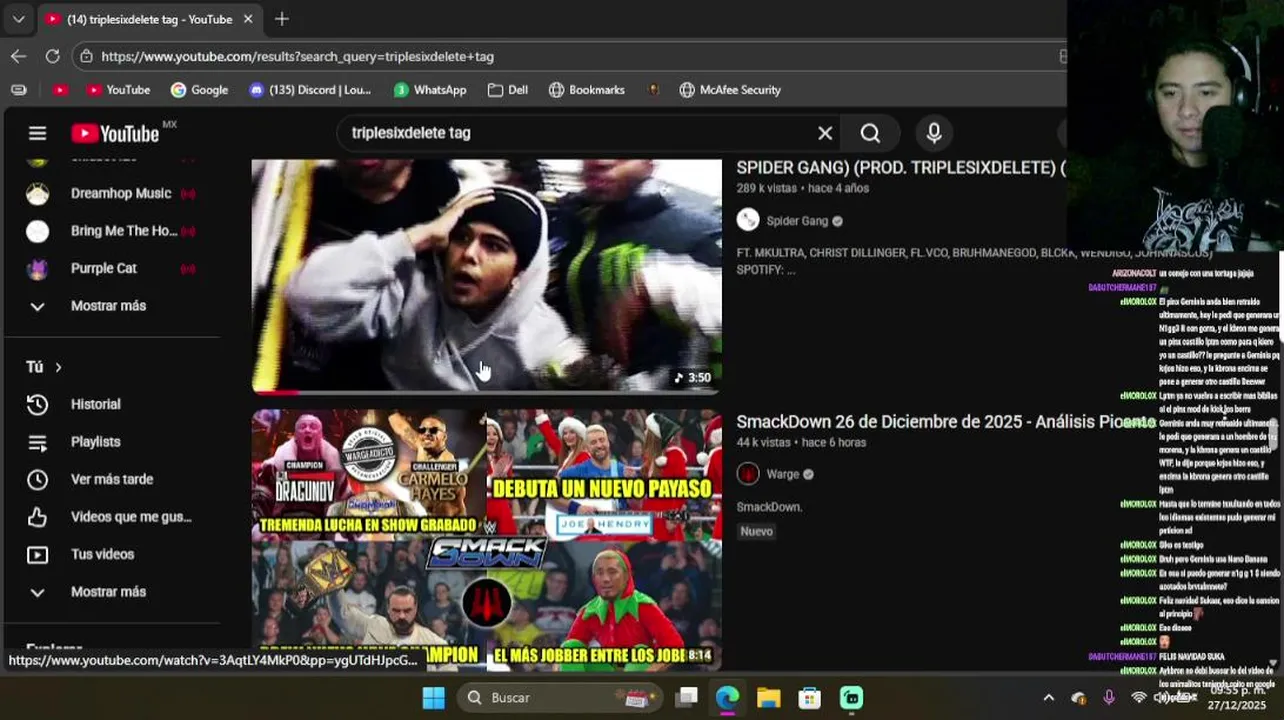Click the Historial clock icon
The width and height of the screenshot is (1284, 720).
[x=37, y=404]
